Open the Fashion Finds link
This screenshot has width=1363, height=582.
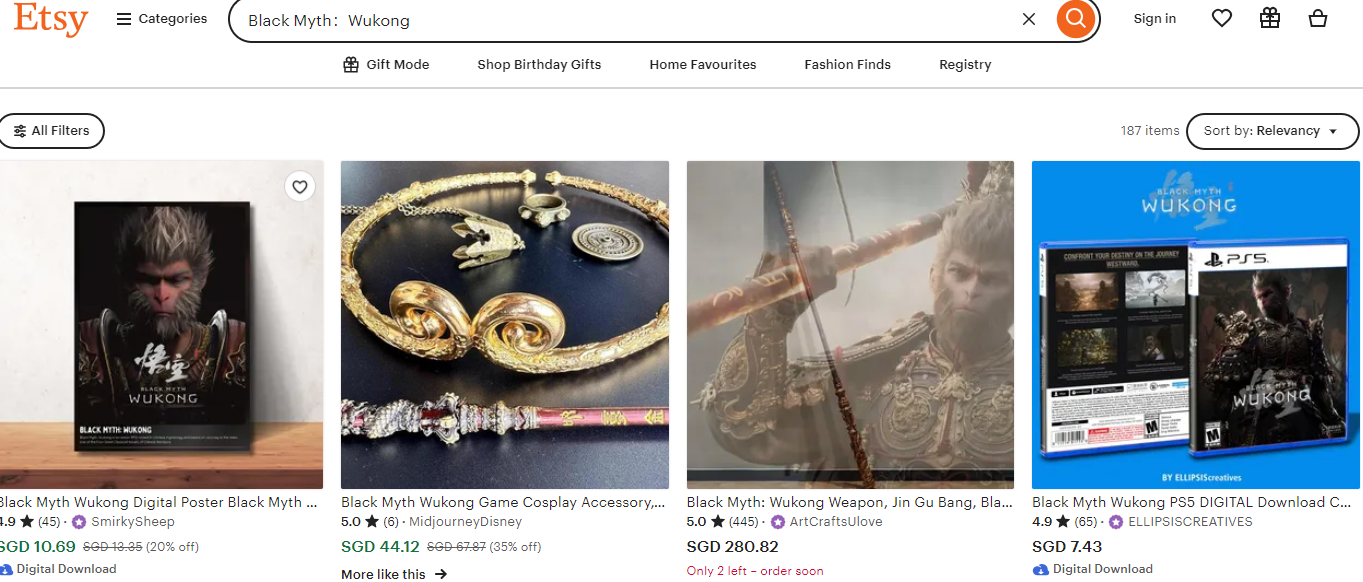(x=847, y=65)
